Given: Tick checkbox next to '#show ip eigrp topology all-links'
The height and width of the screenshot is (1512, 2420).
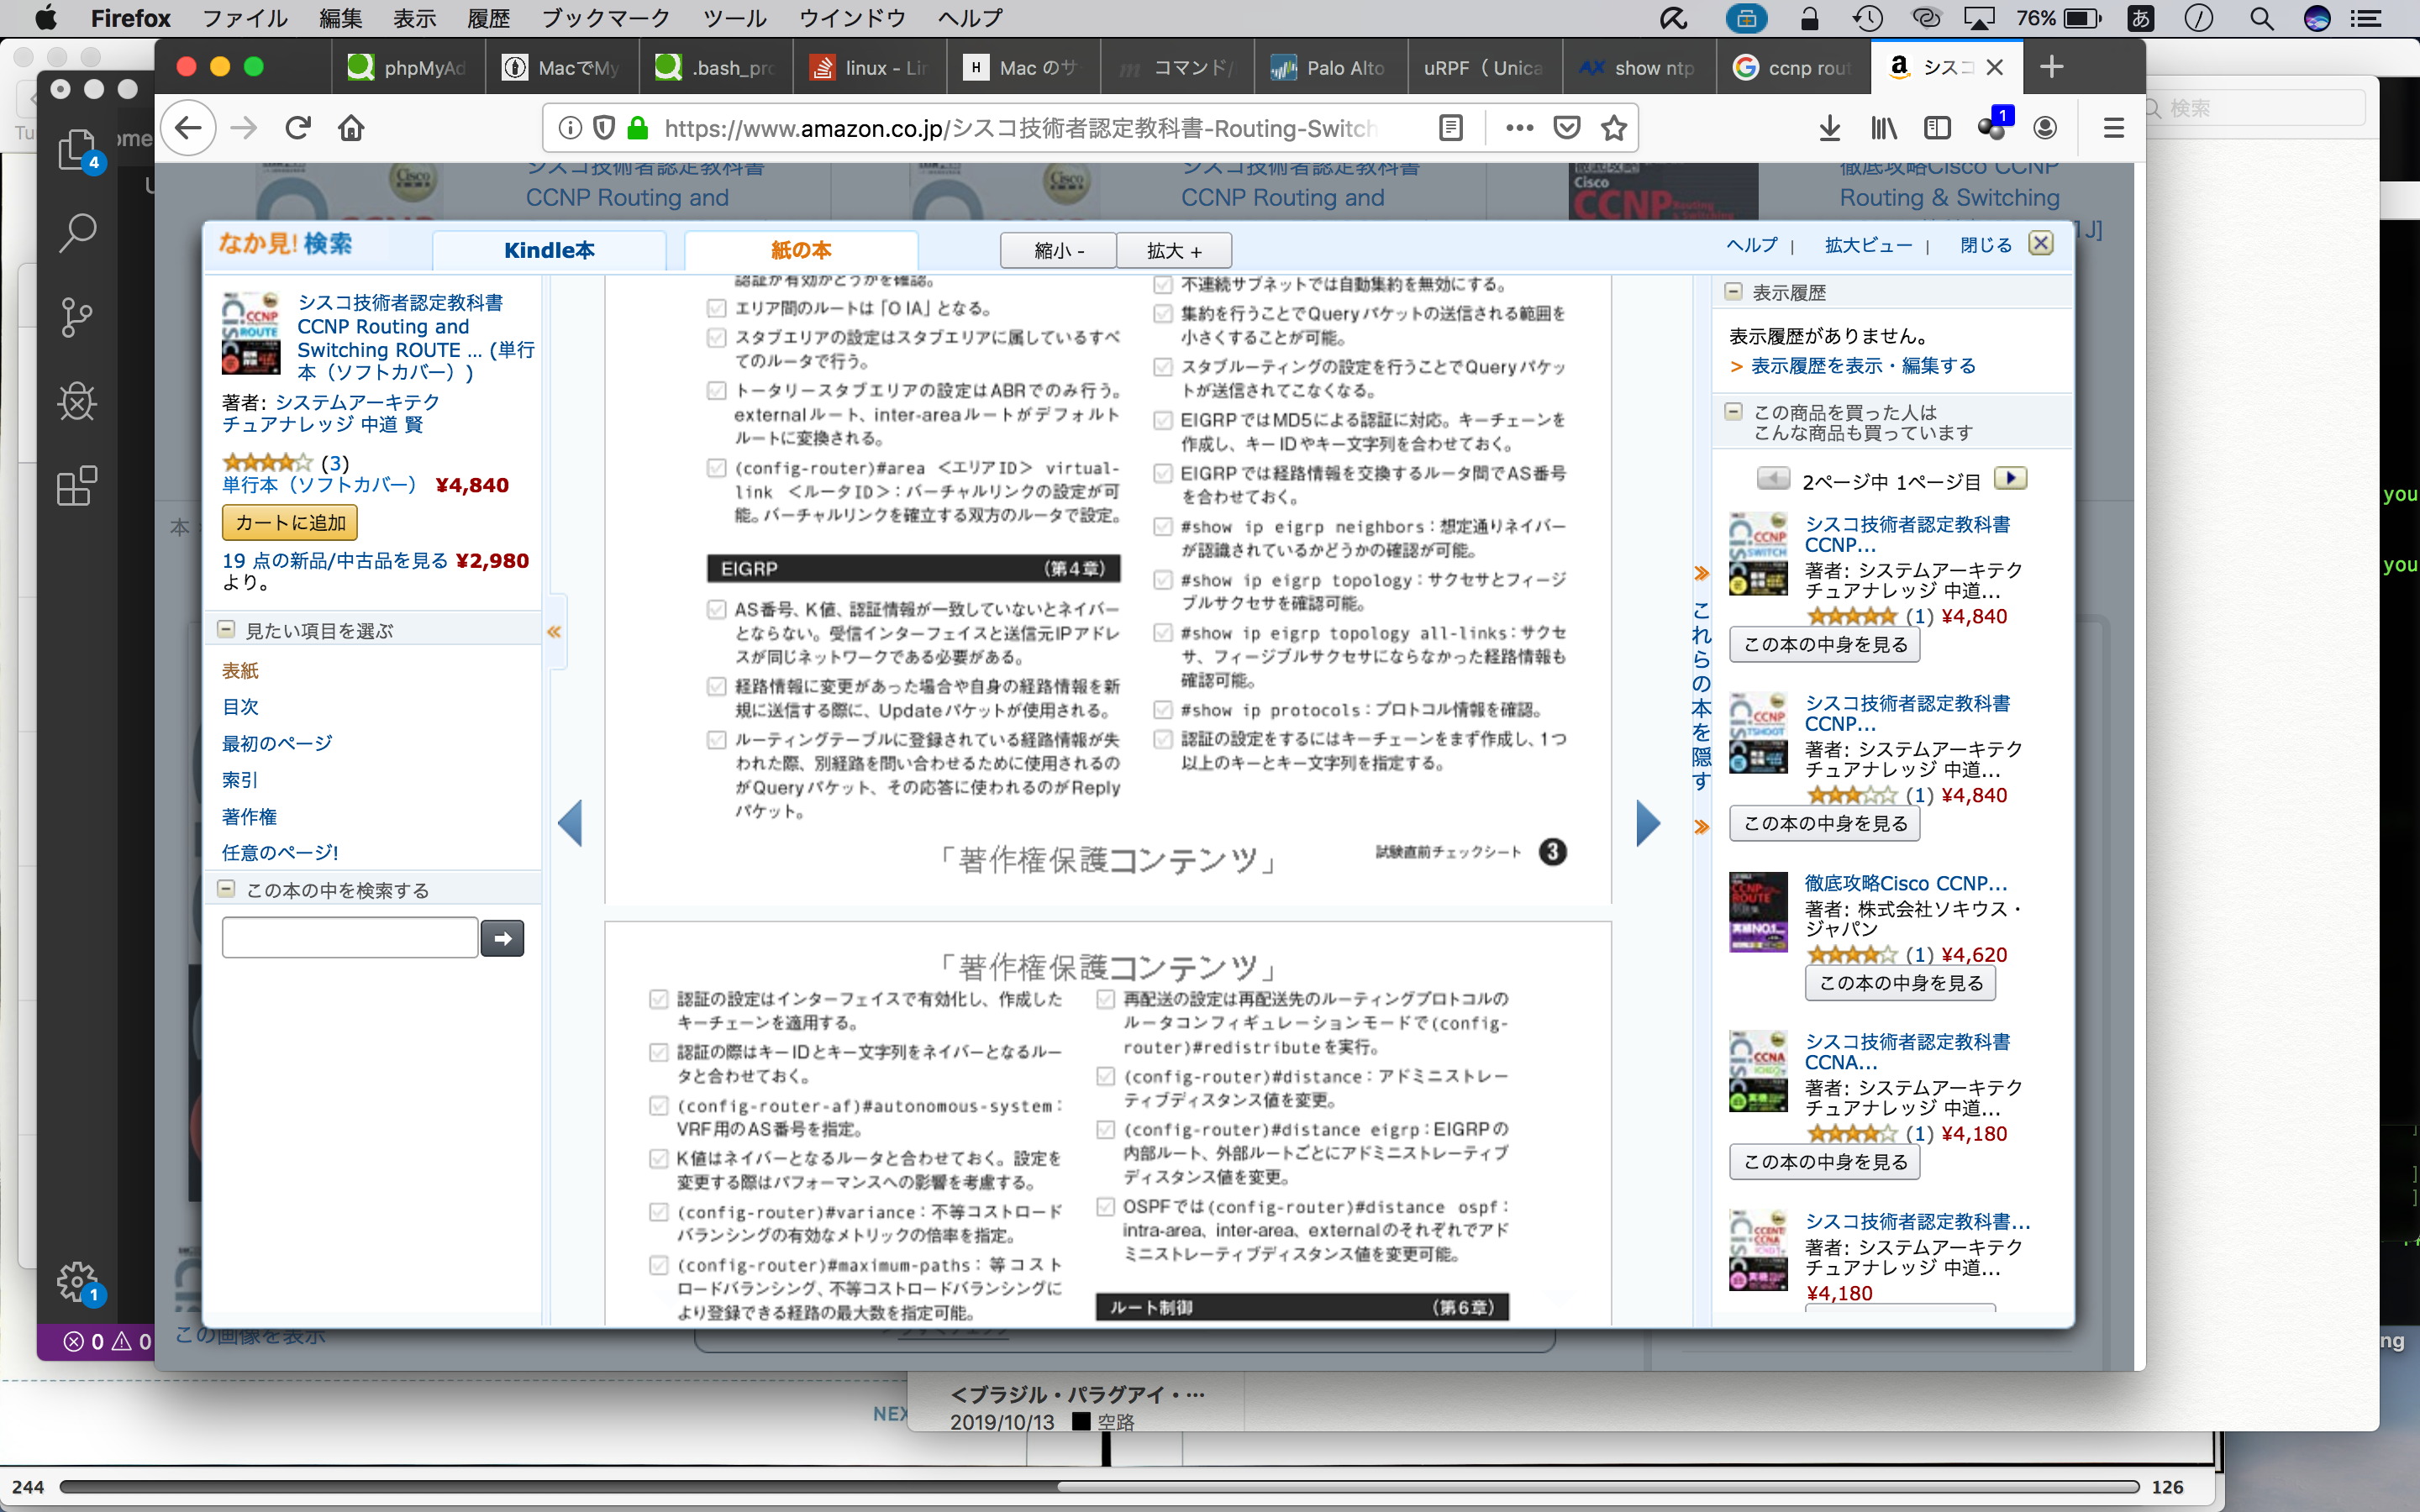Looking at the screenshot, I should 1162,633.
